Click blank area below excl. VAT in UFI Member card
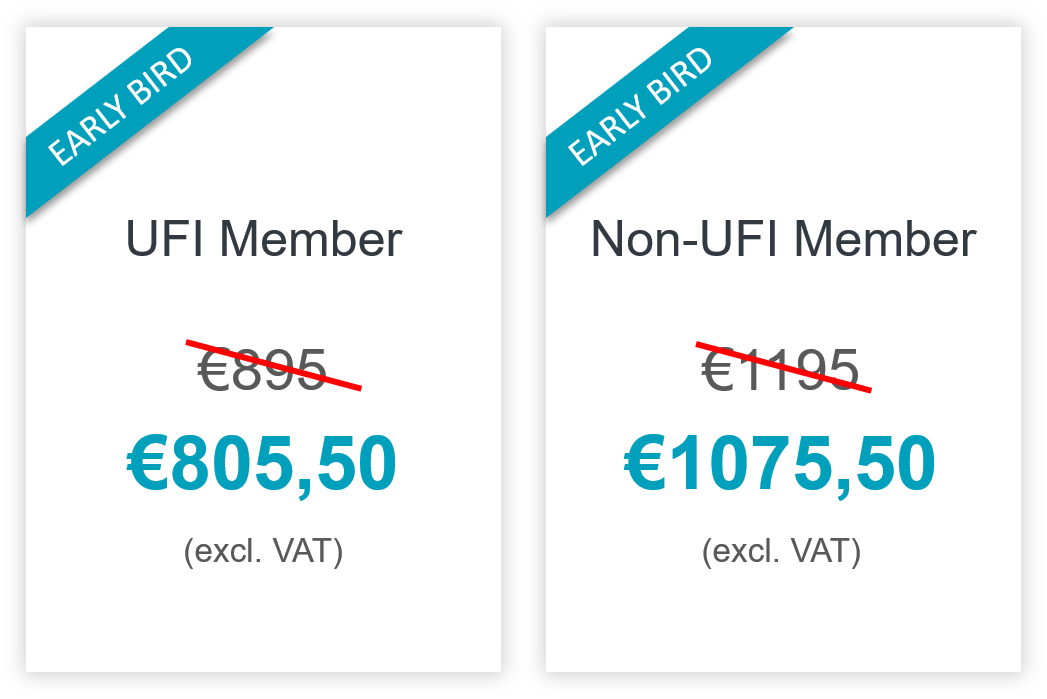Screen dimensions: 1047x699 pos(263,620)
